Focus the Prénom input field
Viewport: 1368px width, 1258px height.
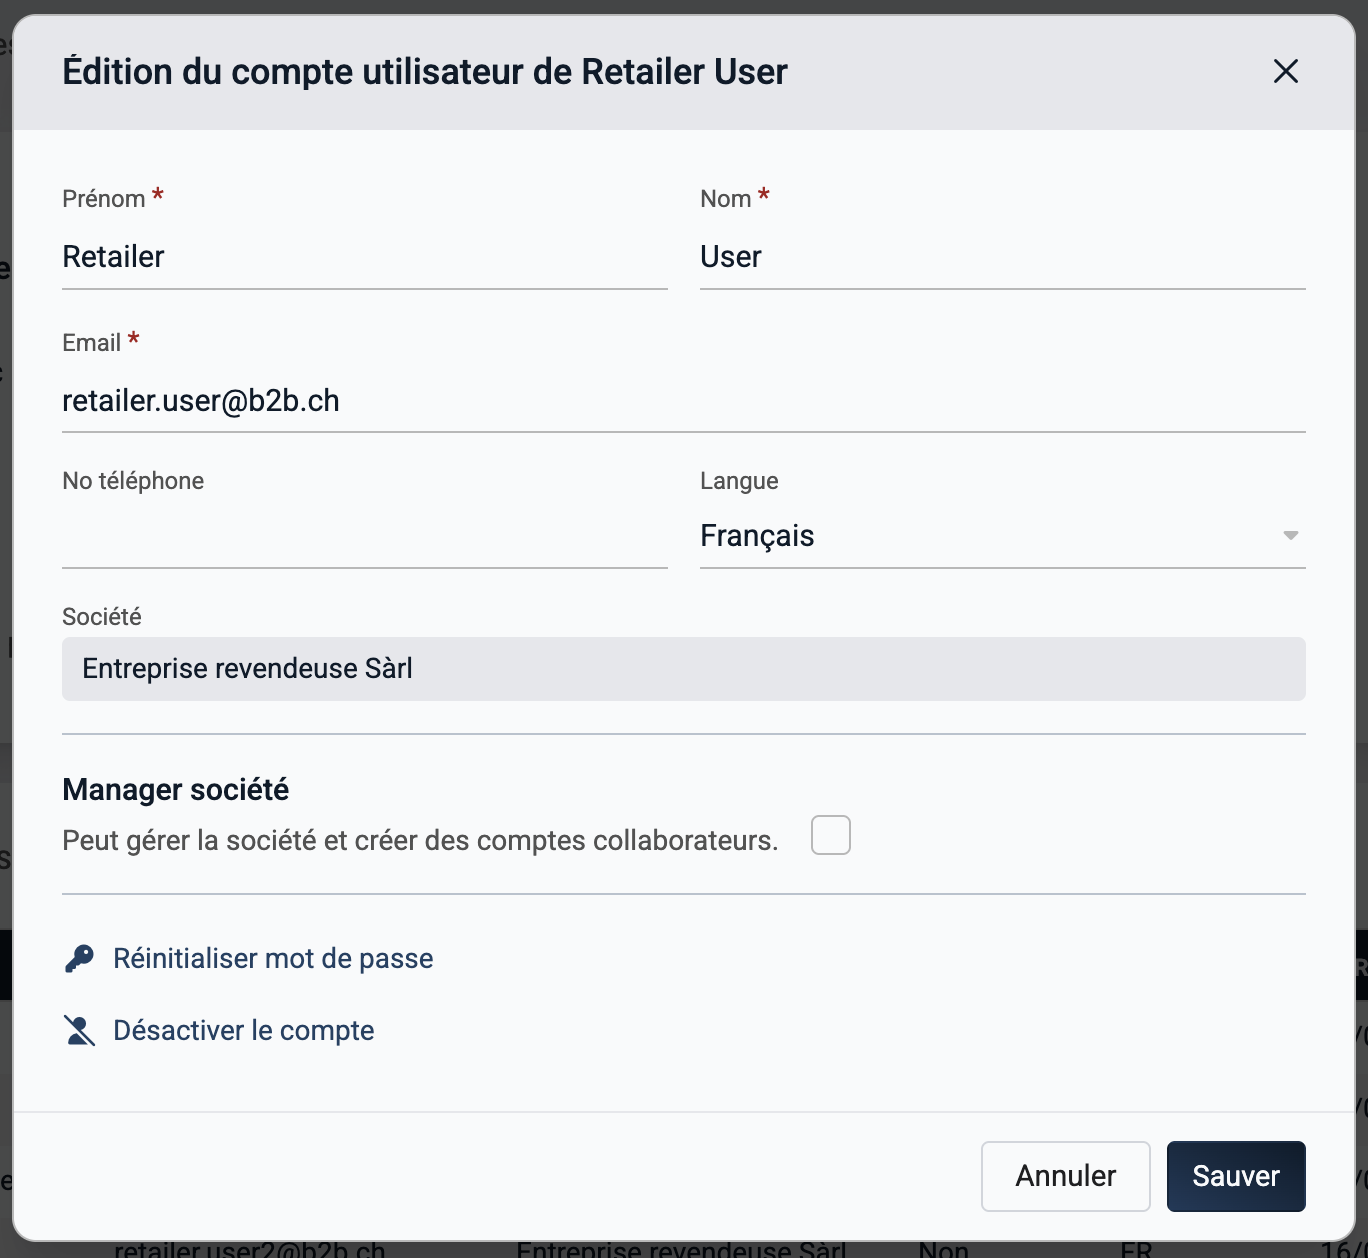click(365, 257)
